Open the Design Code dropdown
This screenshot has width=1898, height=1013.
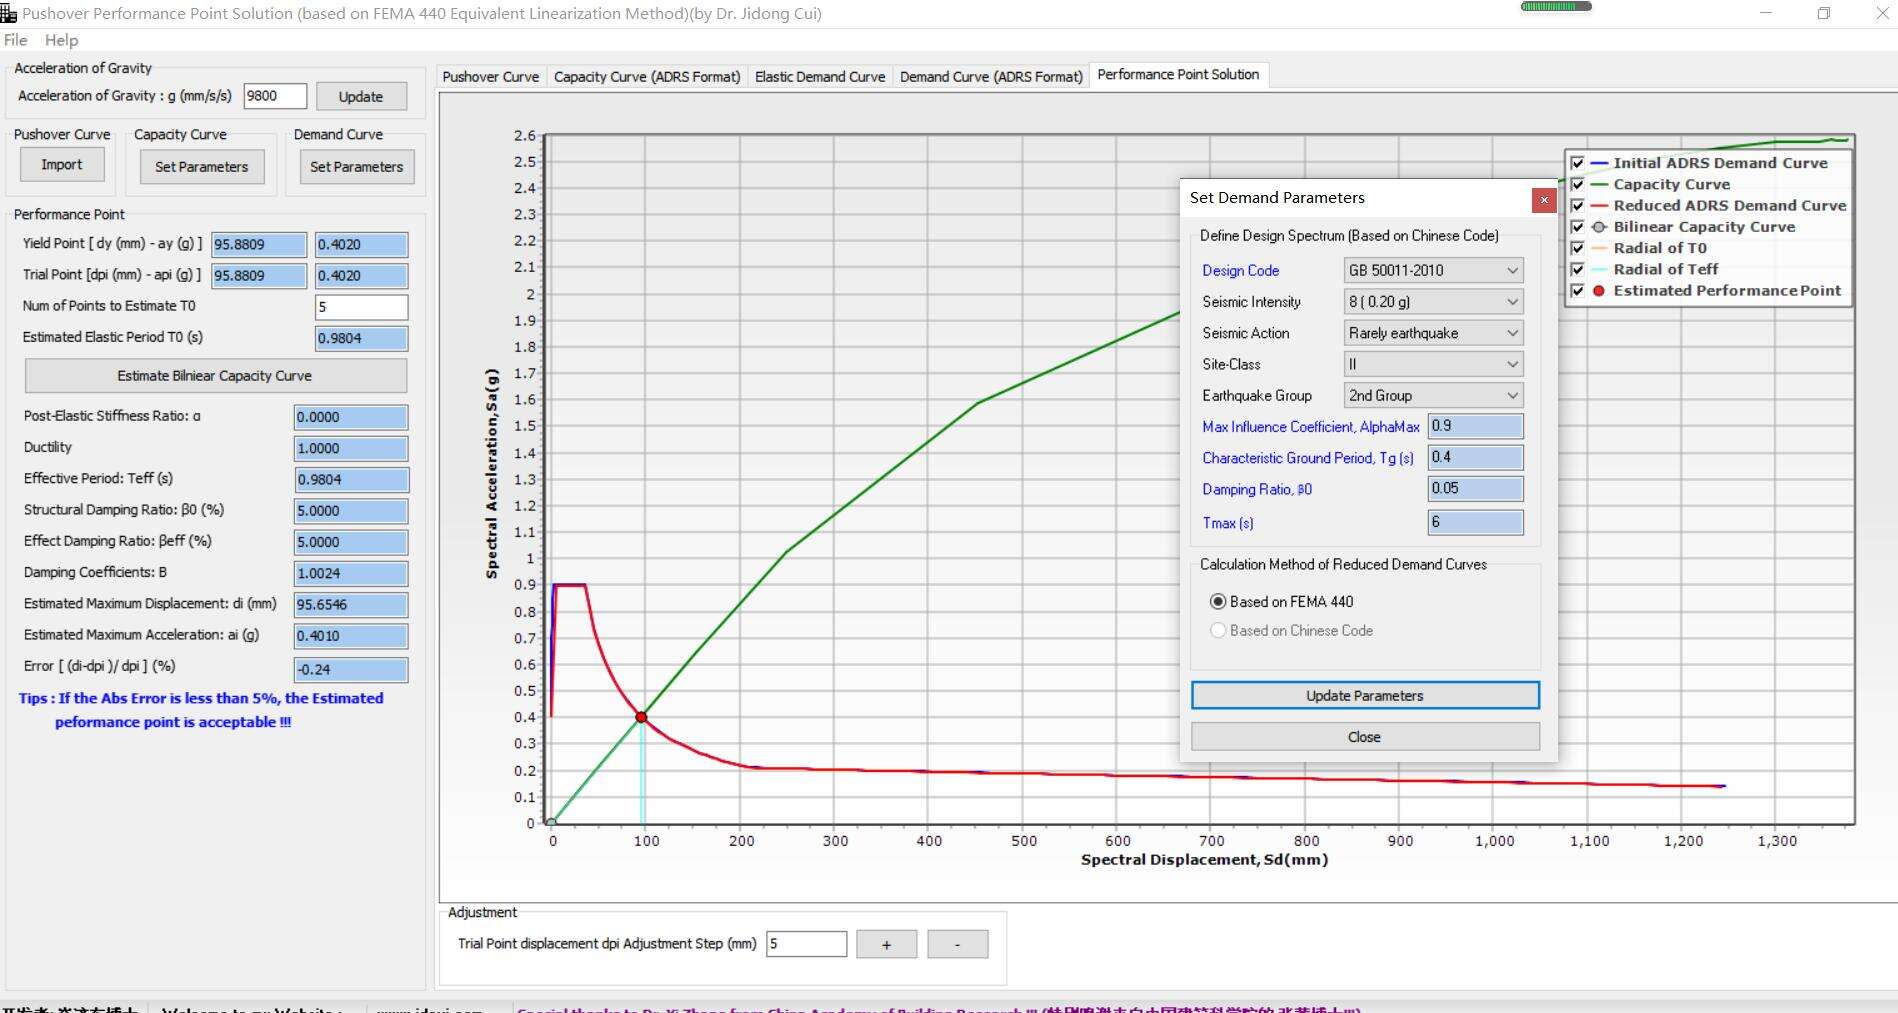pos(1433,270)
